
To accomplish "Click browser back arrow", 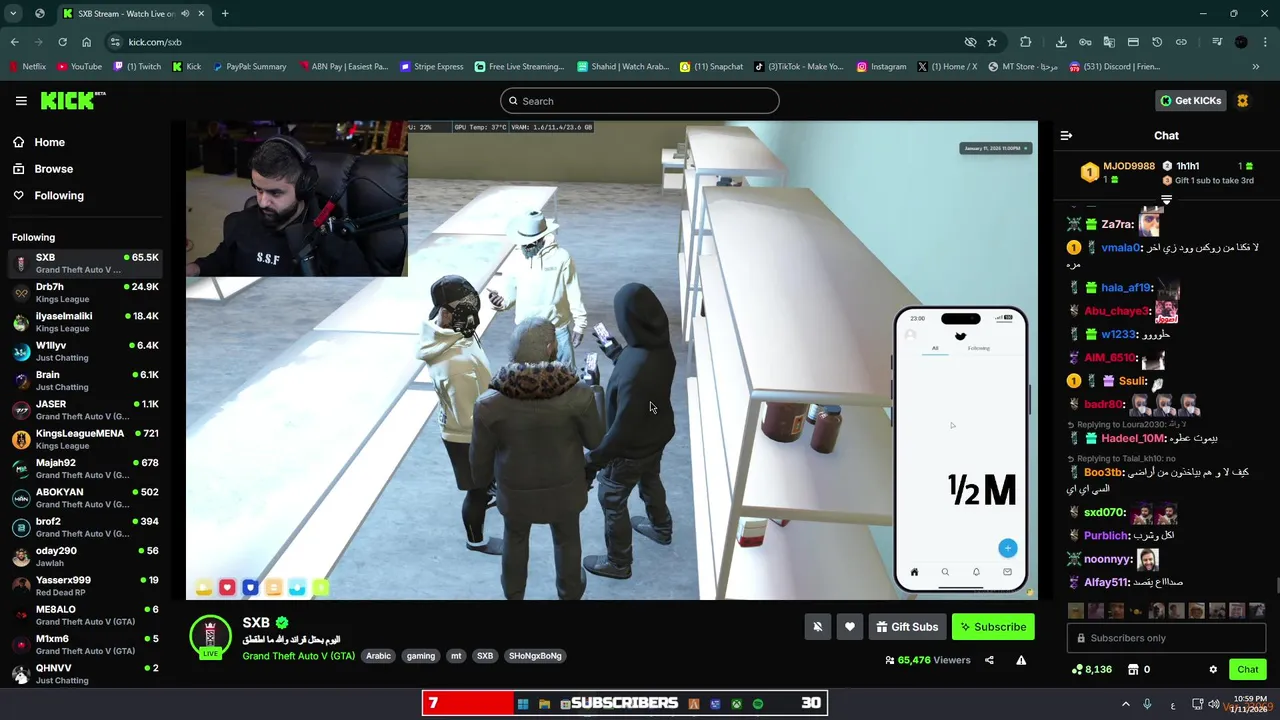I will 14,42.
